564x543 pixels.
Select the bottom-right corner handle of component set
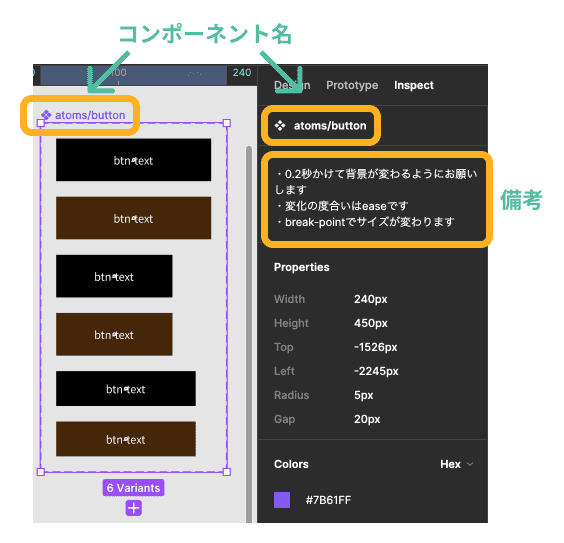pyautogui.click(x=227, y=471)
